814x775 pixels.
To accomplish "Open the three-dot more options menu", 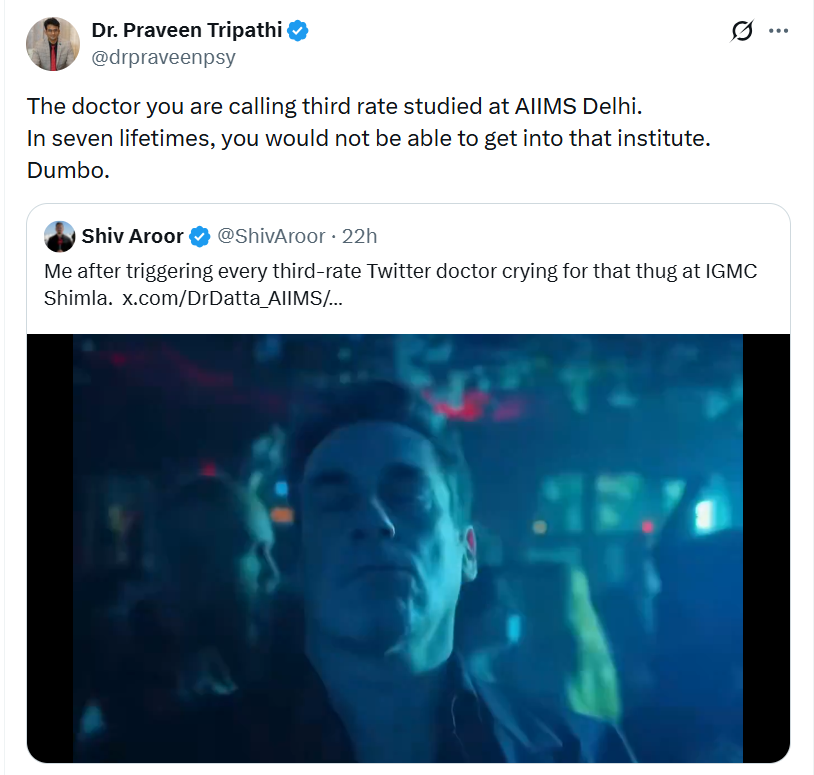I will [779, 31].
